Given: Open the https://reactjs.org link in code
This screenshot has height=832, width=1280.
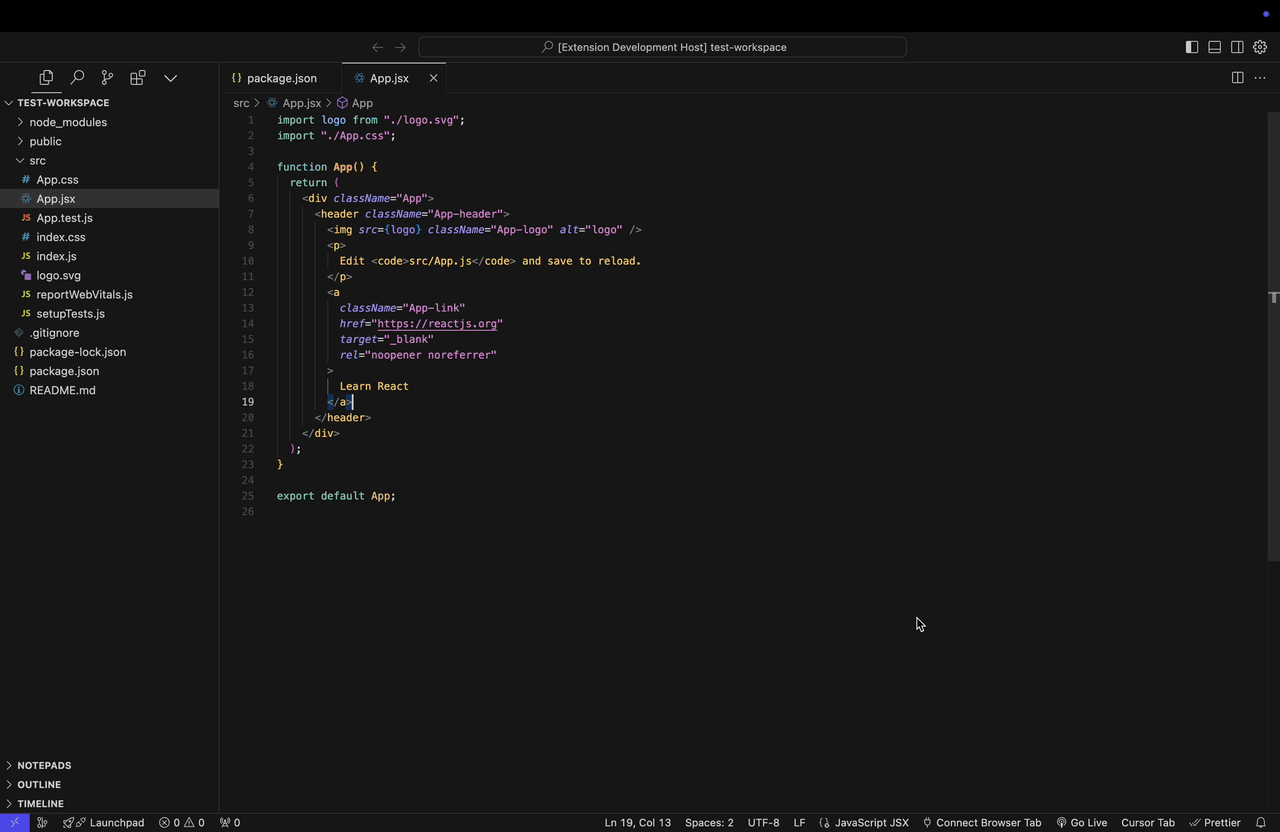Looking at the screenshot, I should point(437,323).
